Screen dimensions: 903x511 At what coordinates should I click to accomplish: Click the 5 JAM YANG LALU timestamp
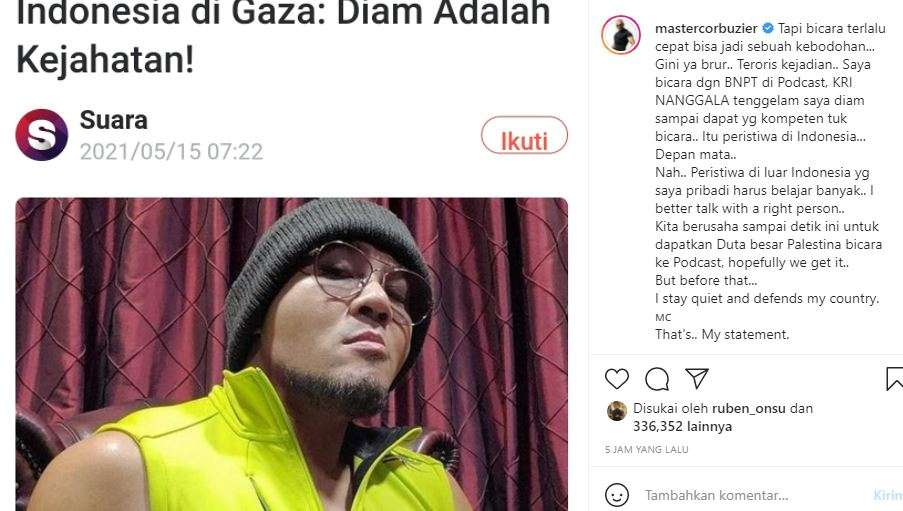coord(646,449)
